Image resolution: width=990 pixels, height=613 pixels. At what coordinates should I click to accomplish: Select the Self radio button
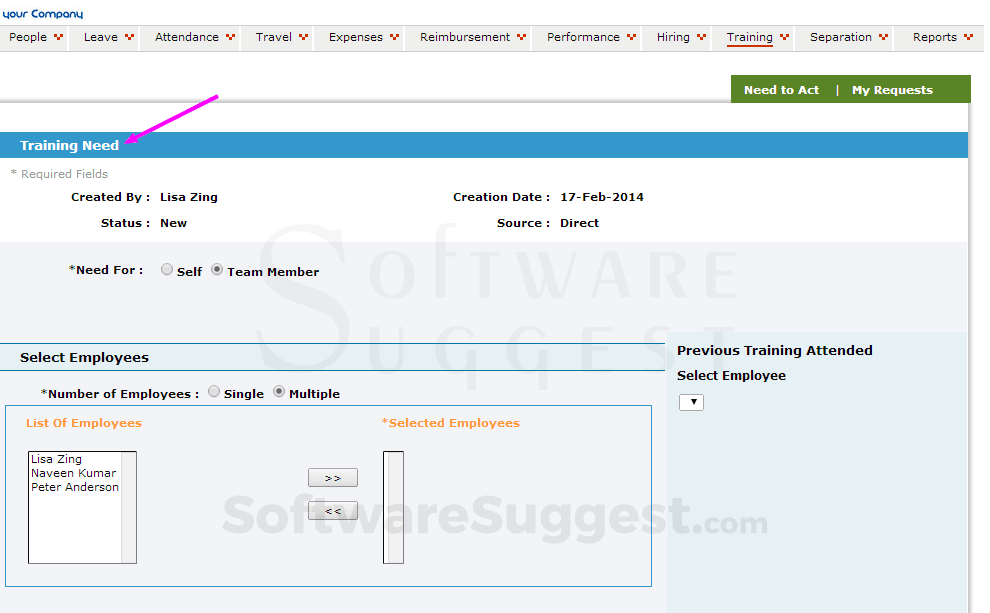pyautogui.click(x=166, y=269)
